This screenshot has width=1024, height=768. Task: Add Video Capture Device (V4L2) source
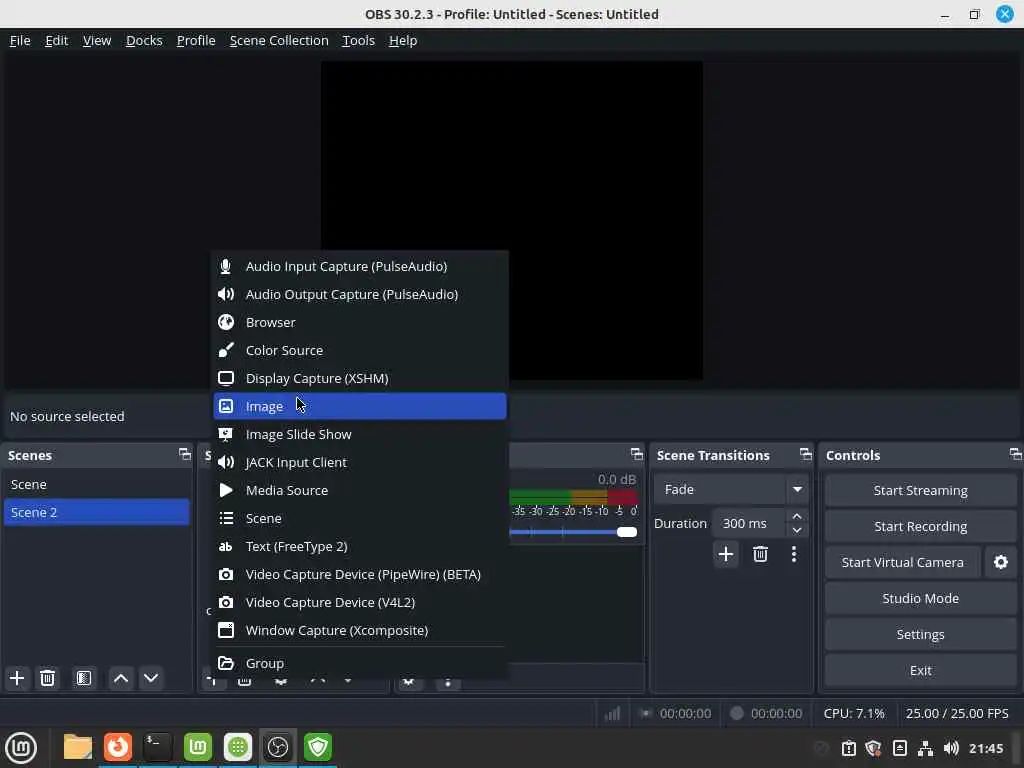tap(360, 603)
